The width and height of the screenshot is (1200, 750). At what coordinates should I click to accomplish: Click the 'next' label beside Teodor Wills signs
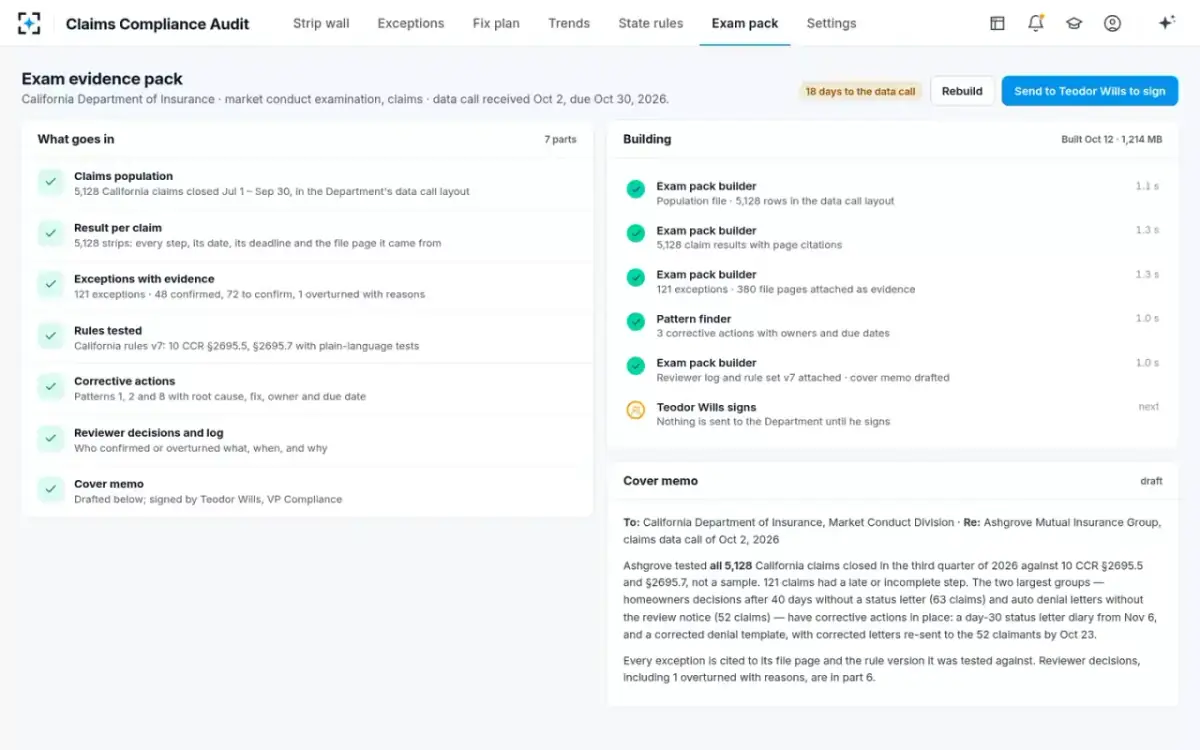pos(1149,407)
